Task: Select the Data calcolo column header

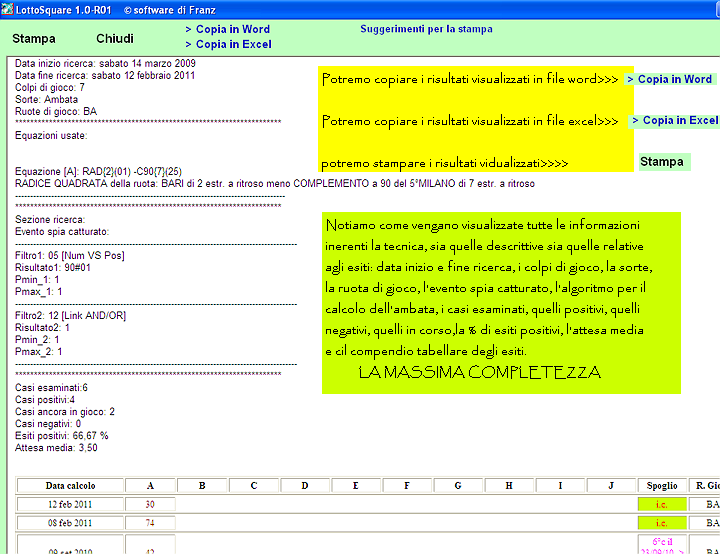Action: pos(70,486)
